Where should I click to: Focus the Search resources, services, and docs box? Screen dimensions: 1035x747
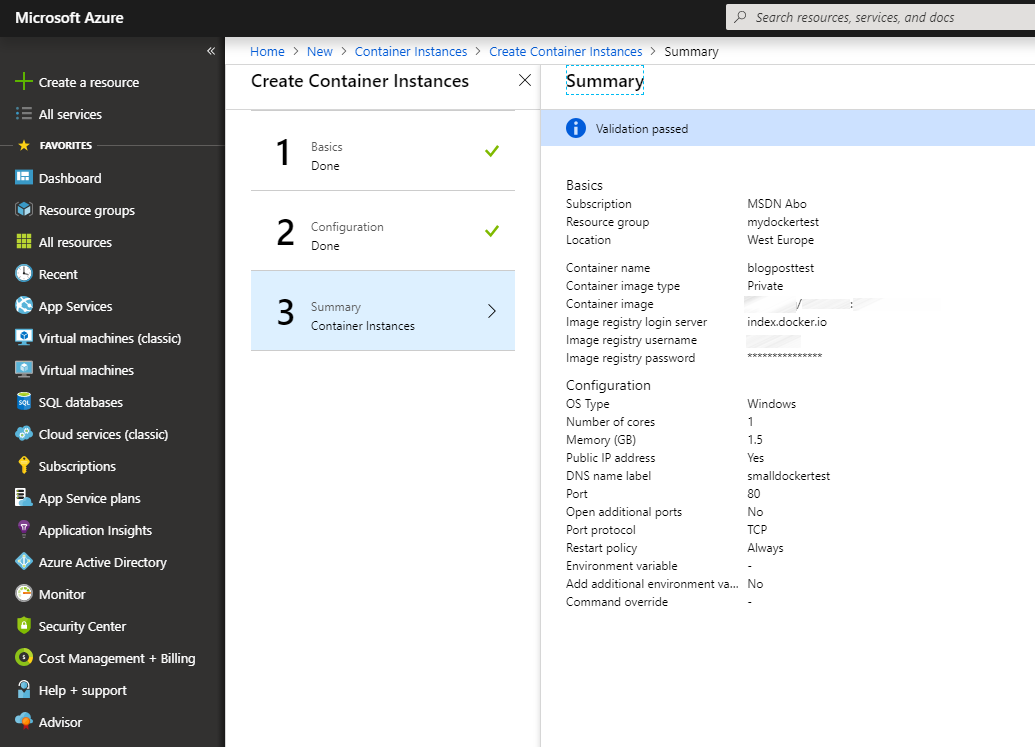point(881,17)
